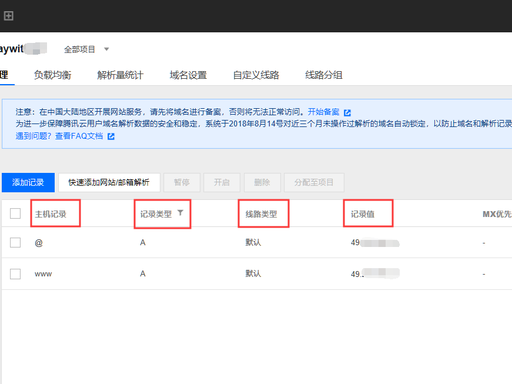Click the 添加记录 button
The width and height of the screenshot is (512, 384).
tap(28, 182)
